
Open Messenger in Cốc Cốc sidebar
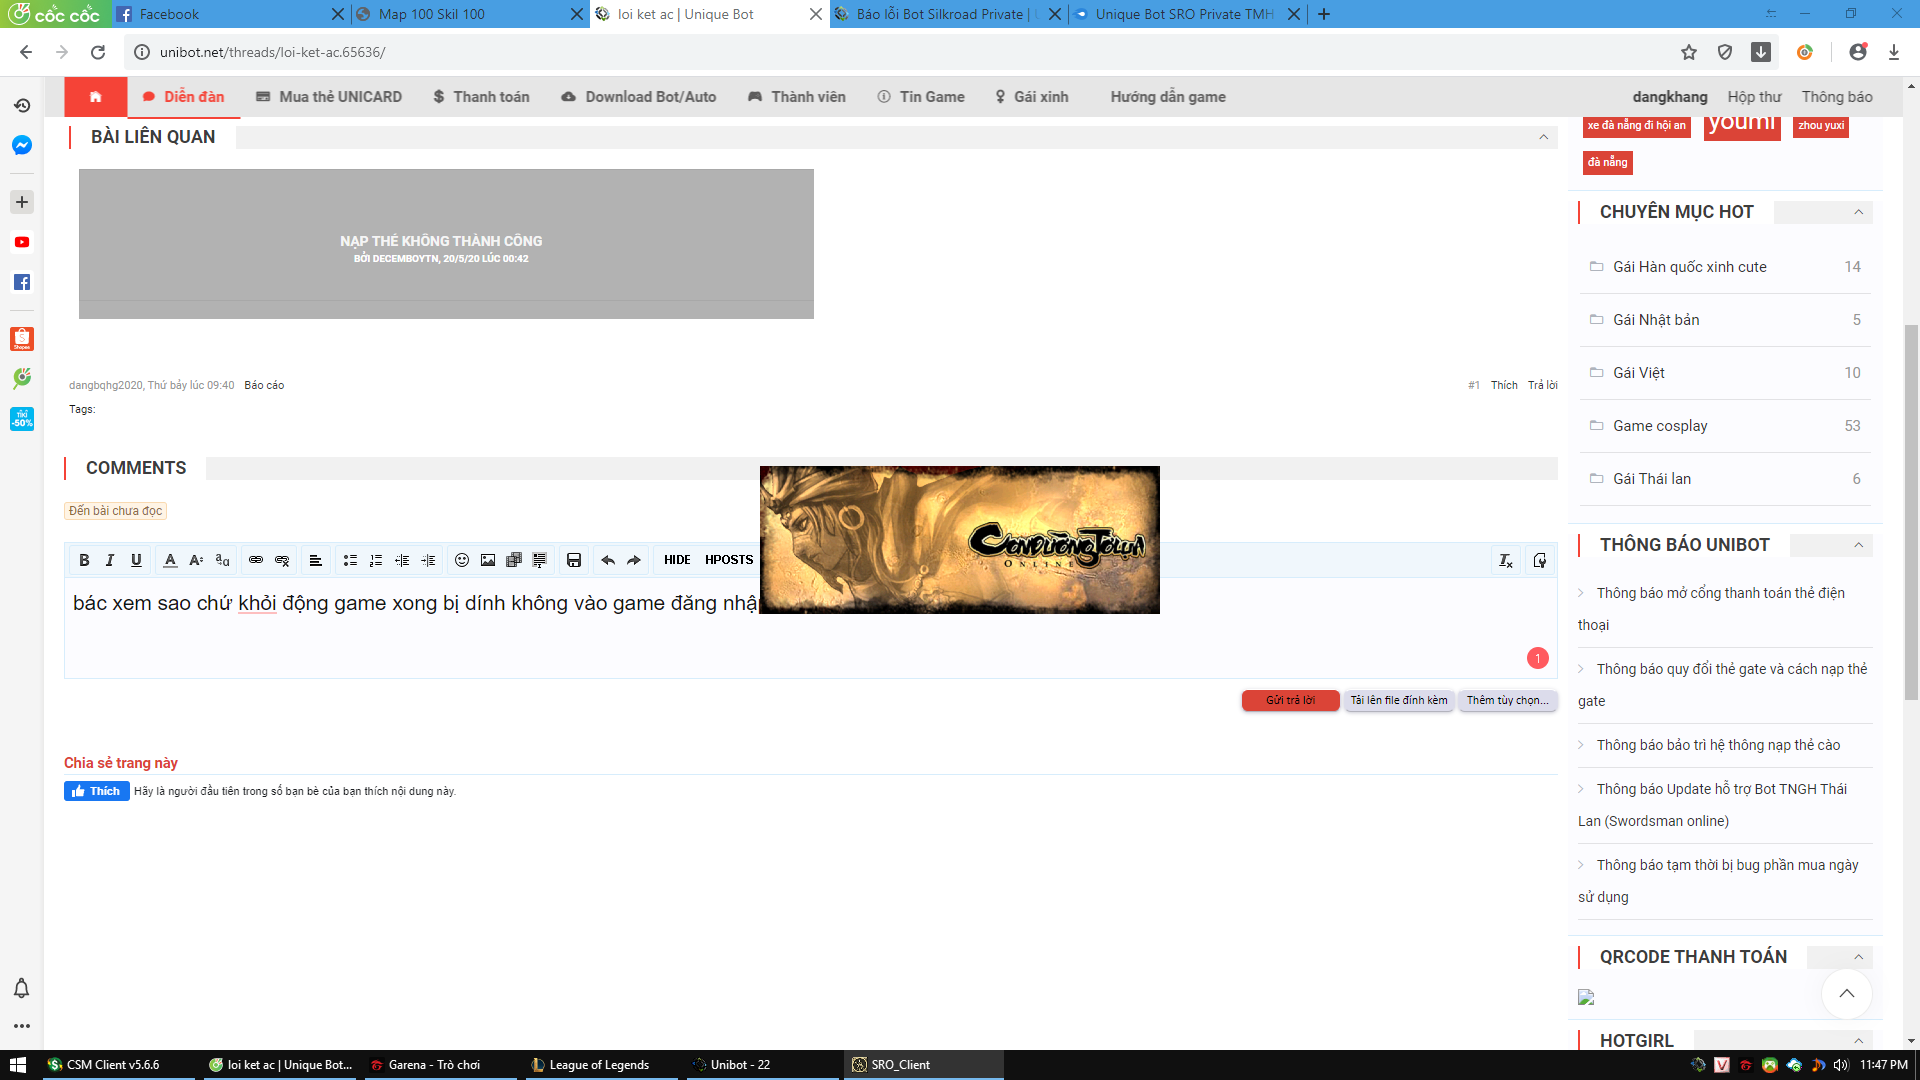[22, 146]
